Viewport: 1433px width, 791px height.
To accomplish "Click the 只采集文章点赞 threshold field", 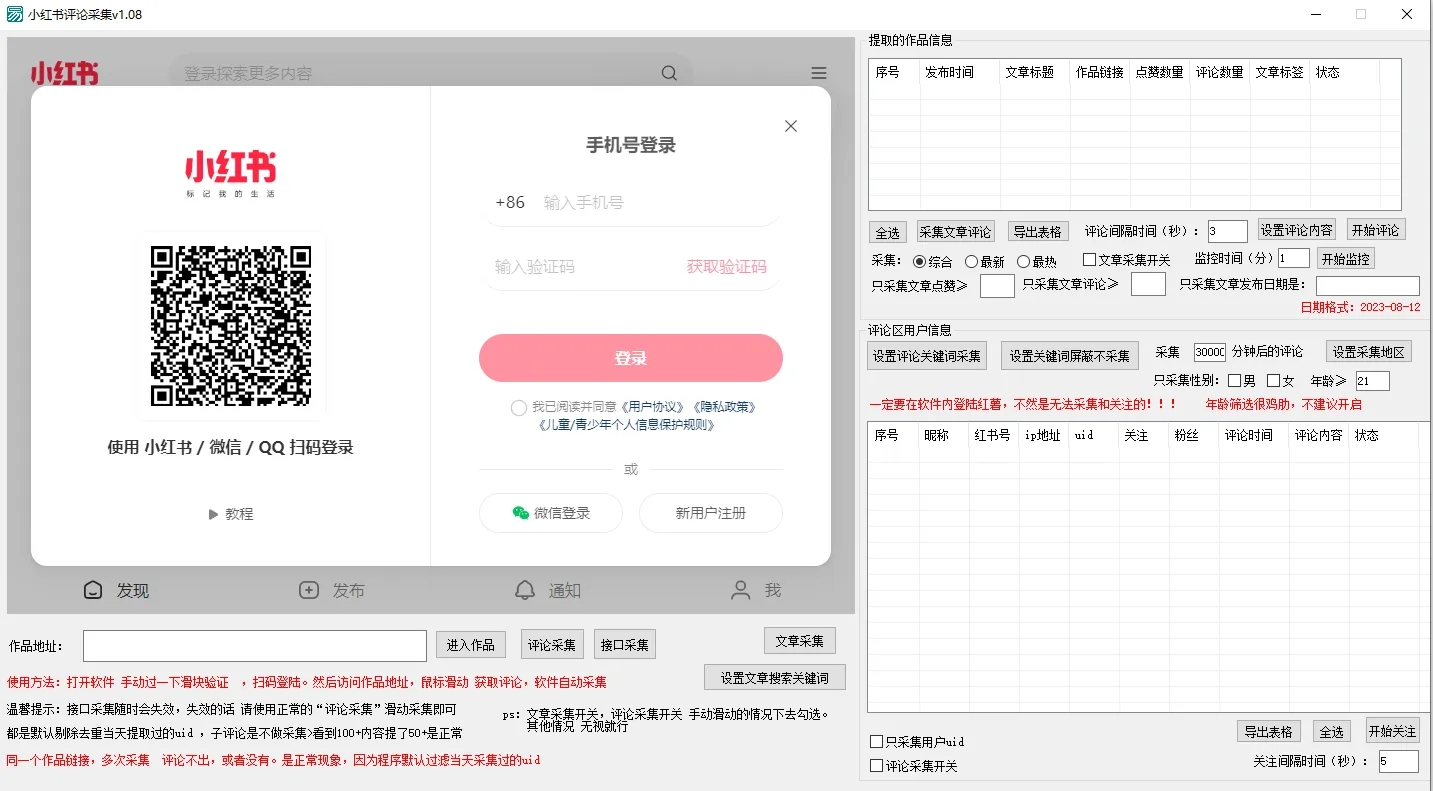I will tap(997, 285).
